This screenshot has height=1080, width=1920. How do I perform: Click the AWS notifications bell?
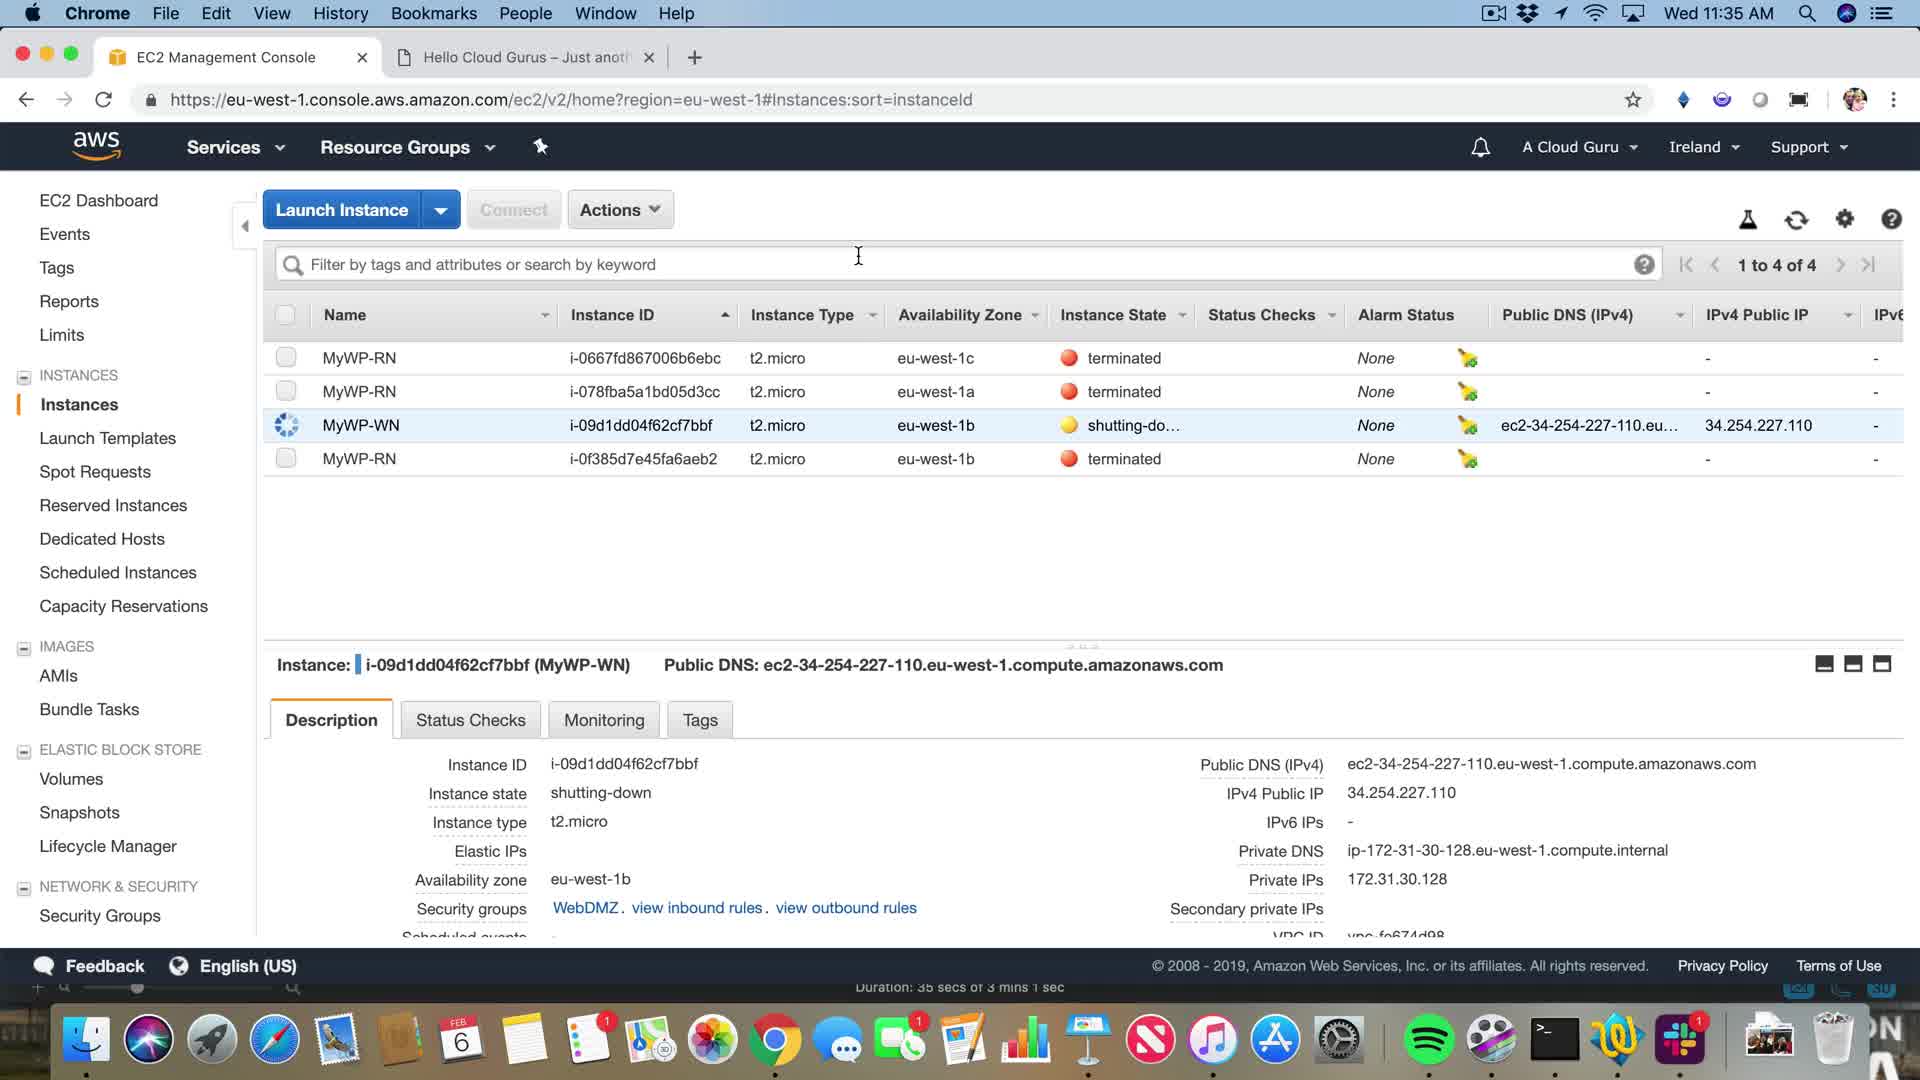click(x=1480, y=147)
